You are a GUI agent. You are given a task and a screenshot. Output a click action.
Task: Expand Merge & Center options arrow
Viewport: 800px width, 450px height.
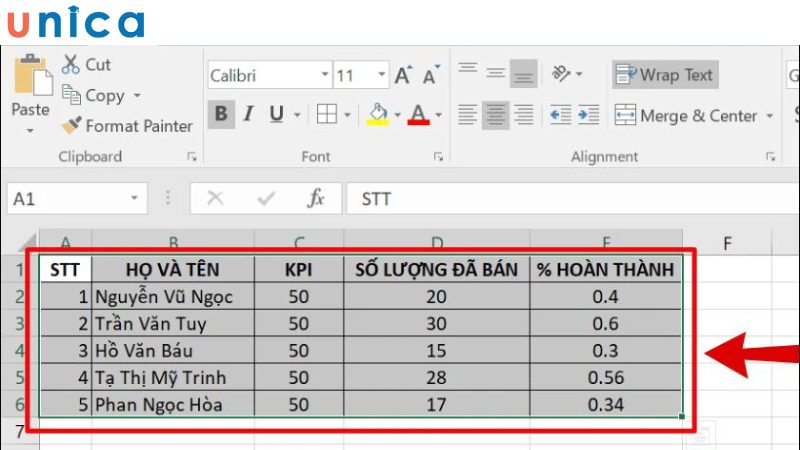click(769, 116)
